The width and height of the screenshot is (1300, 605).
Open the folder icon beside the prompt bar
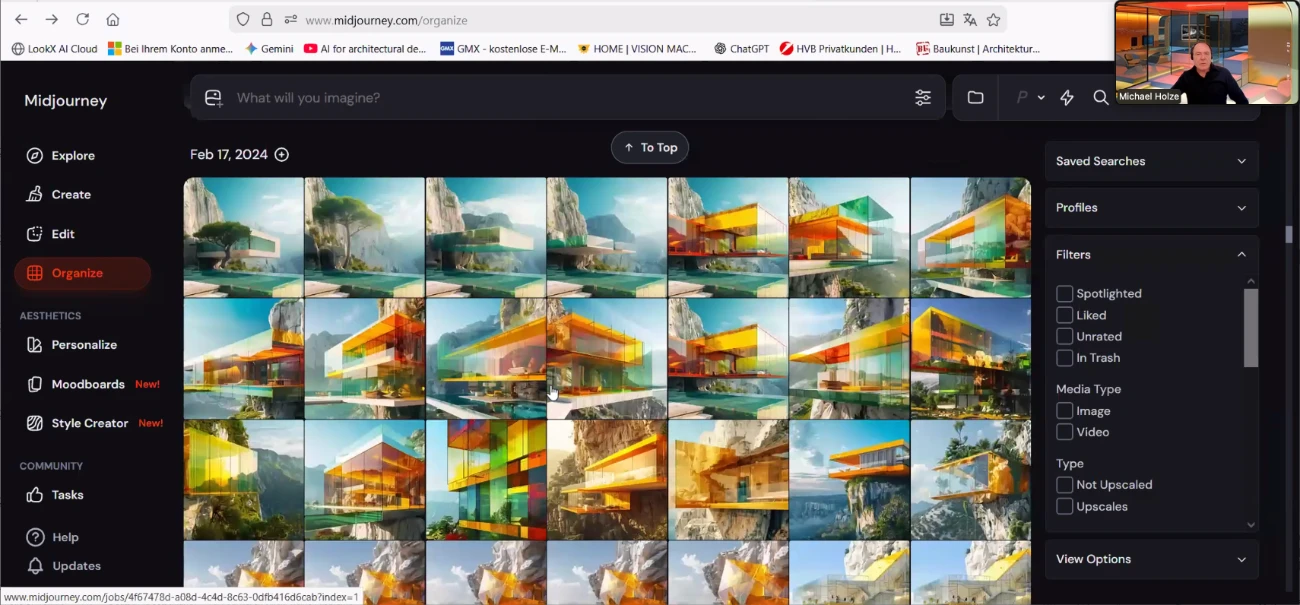click(x=975, y=98)
